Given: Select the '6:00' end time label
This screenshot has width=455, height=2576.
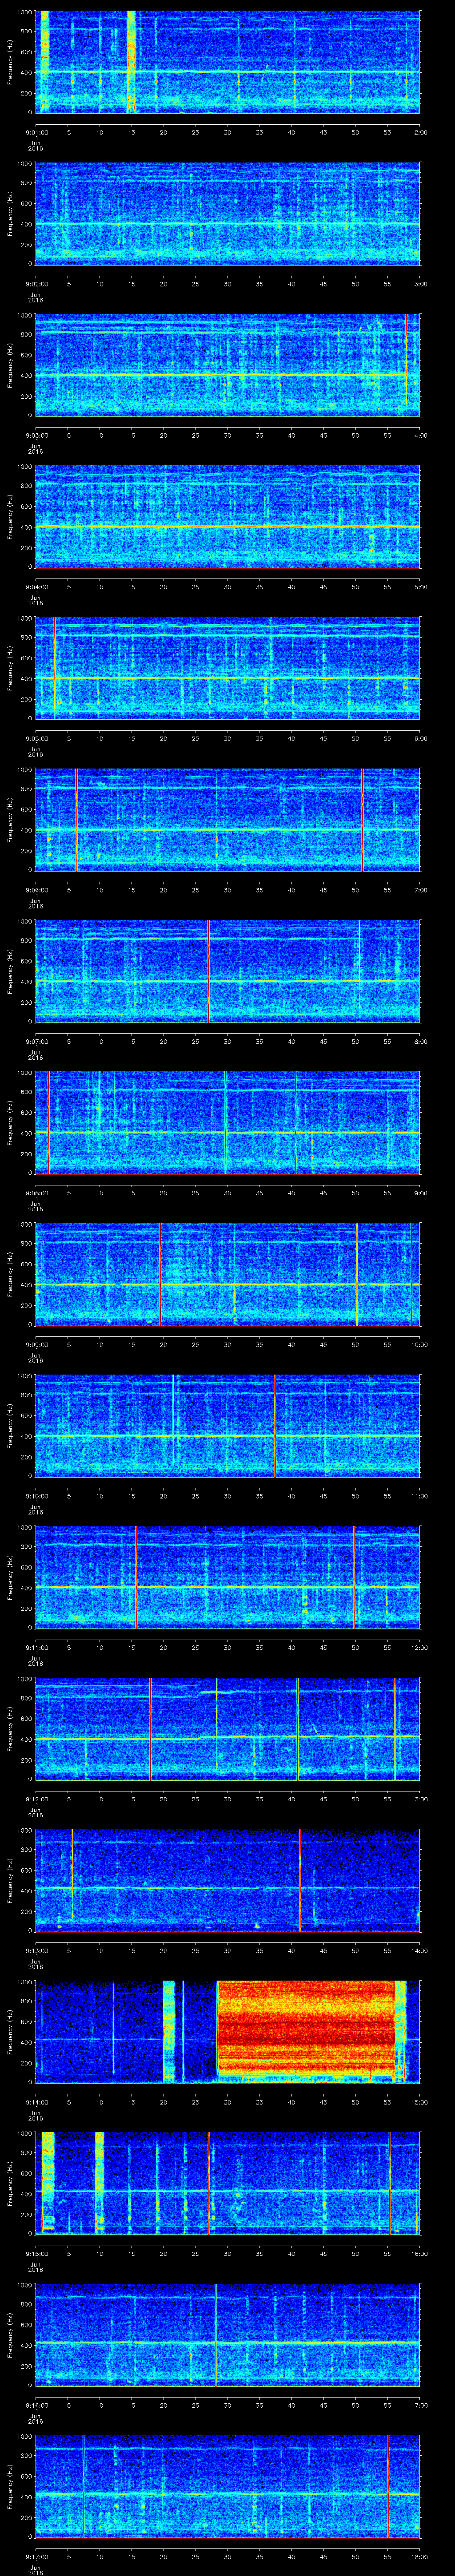Looking at the screenshot, I should point(420,739).
